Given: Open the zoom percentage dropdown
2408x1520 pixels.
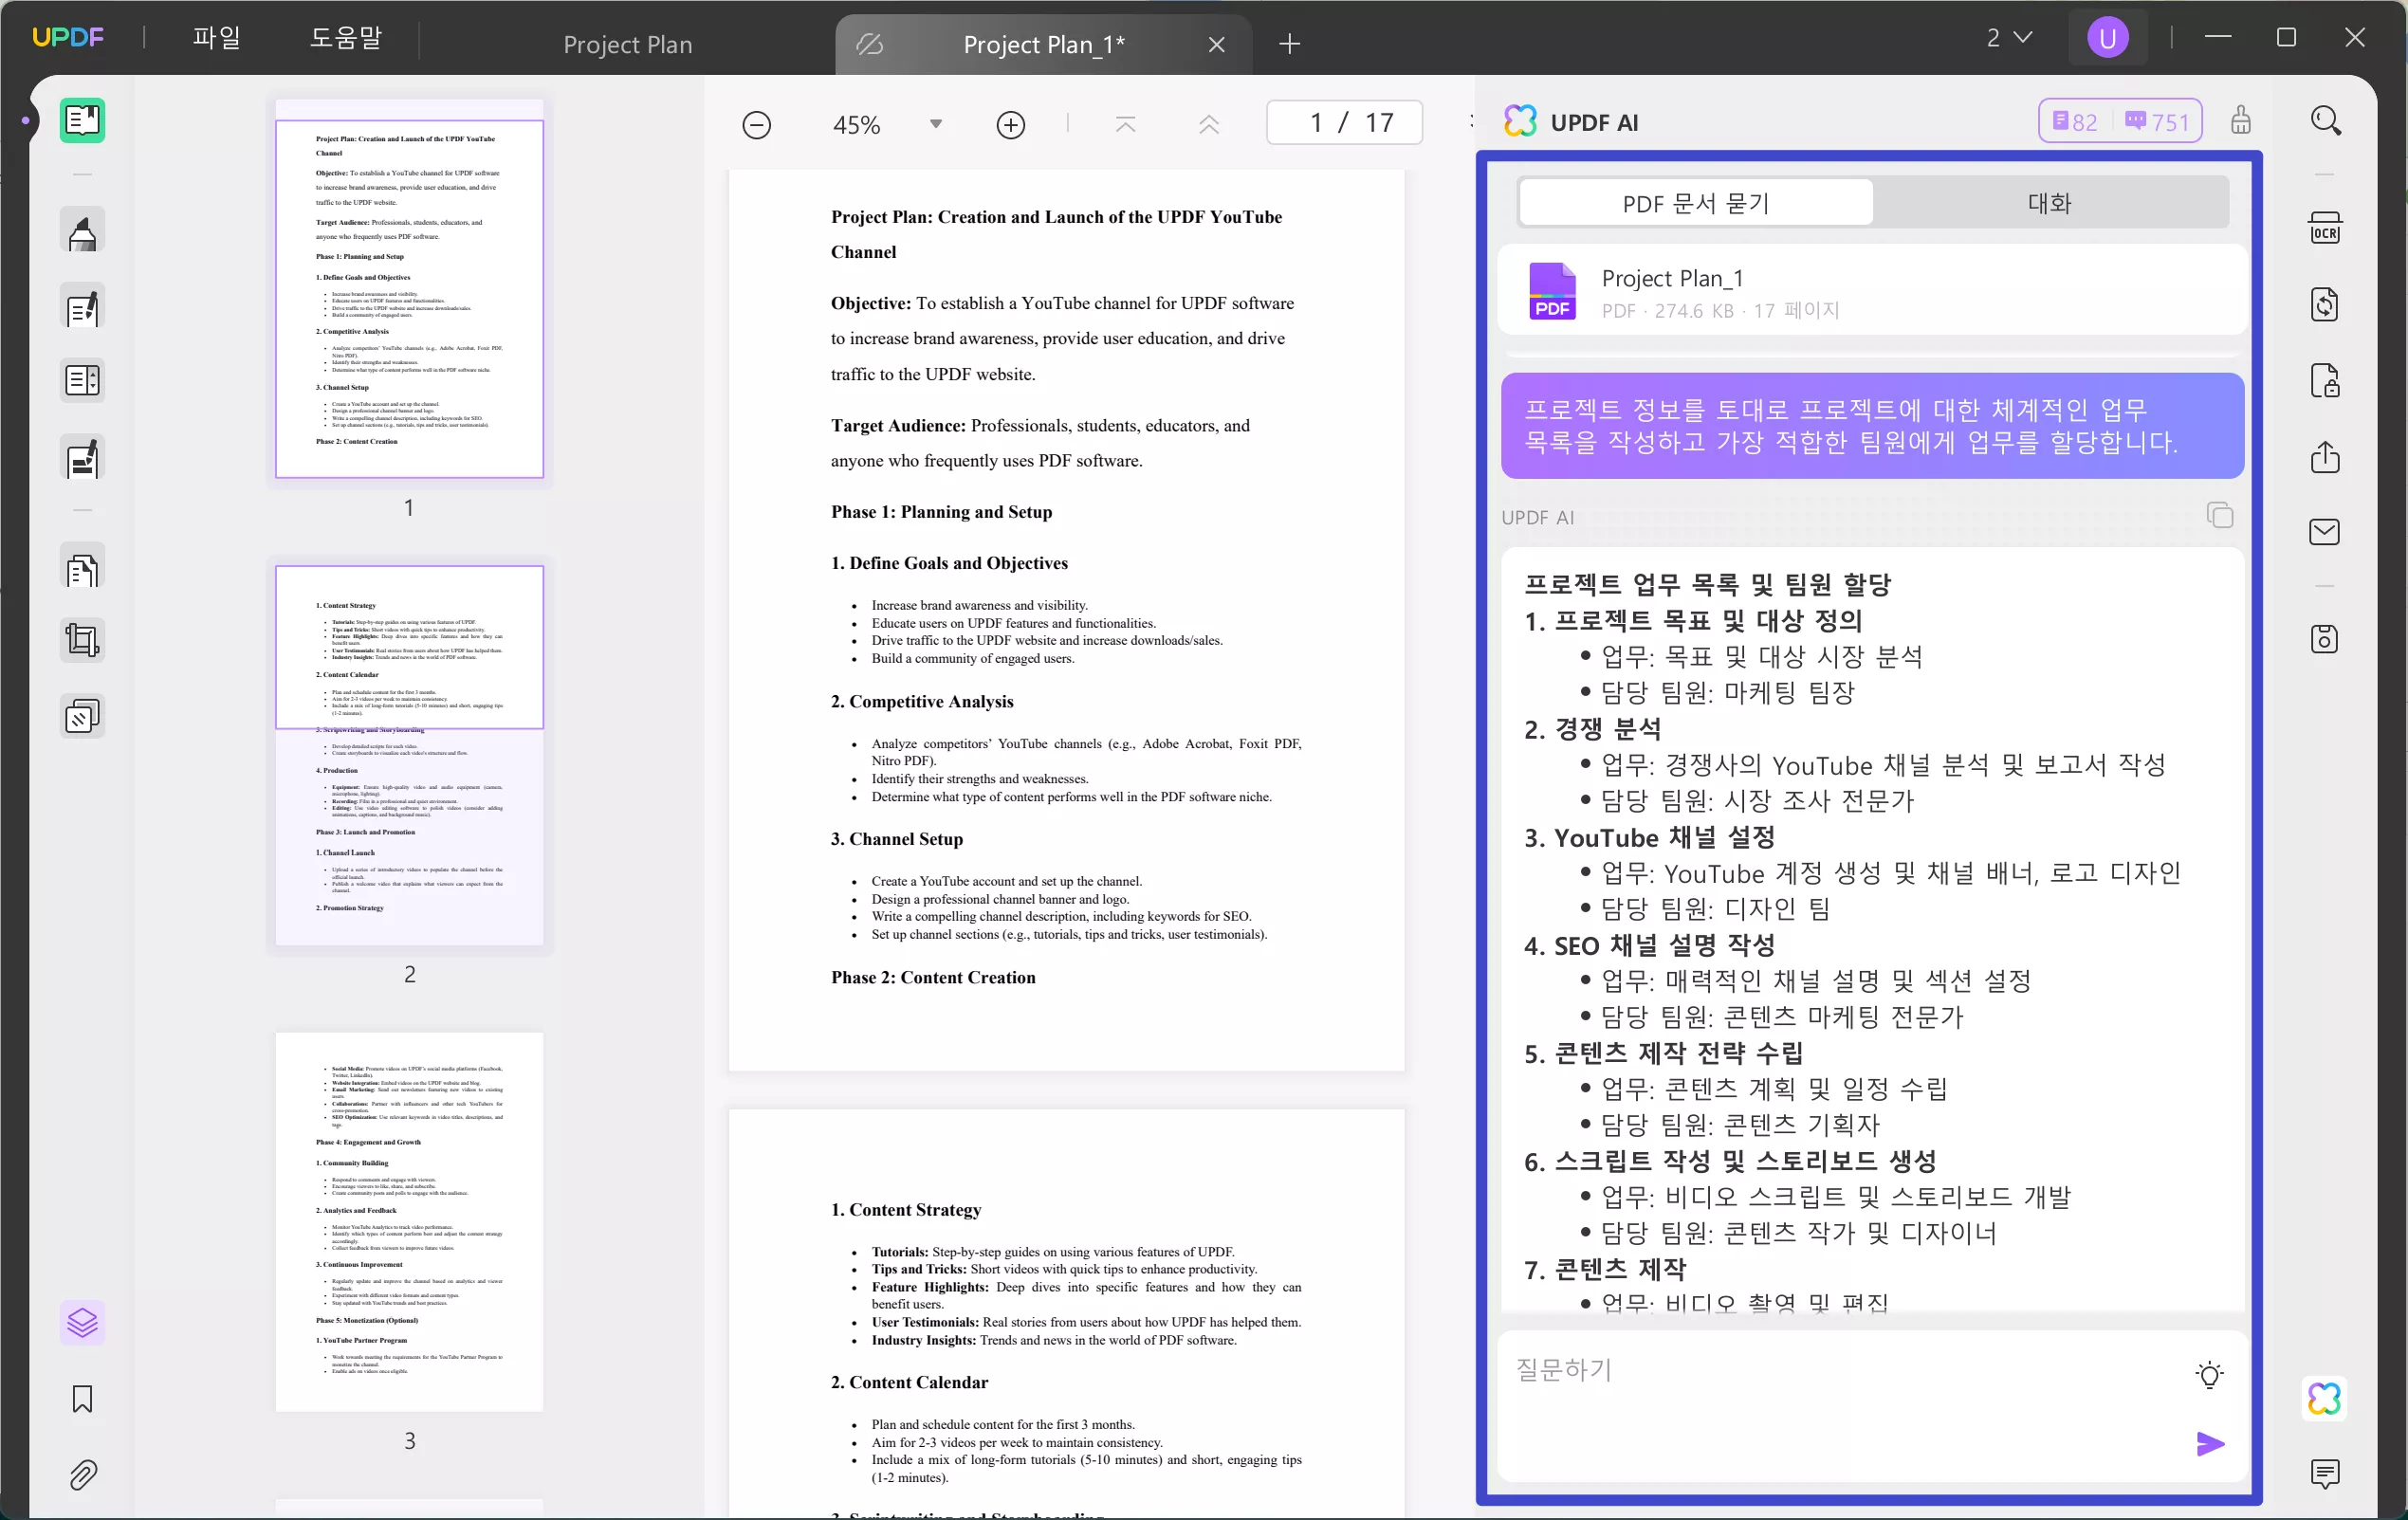Looking at the screenshot, I should click(936, 125).
